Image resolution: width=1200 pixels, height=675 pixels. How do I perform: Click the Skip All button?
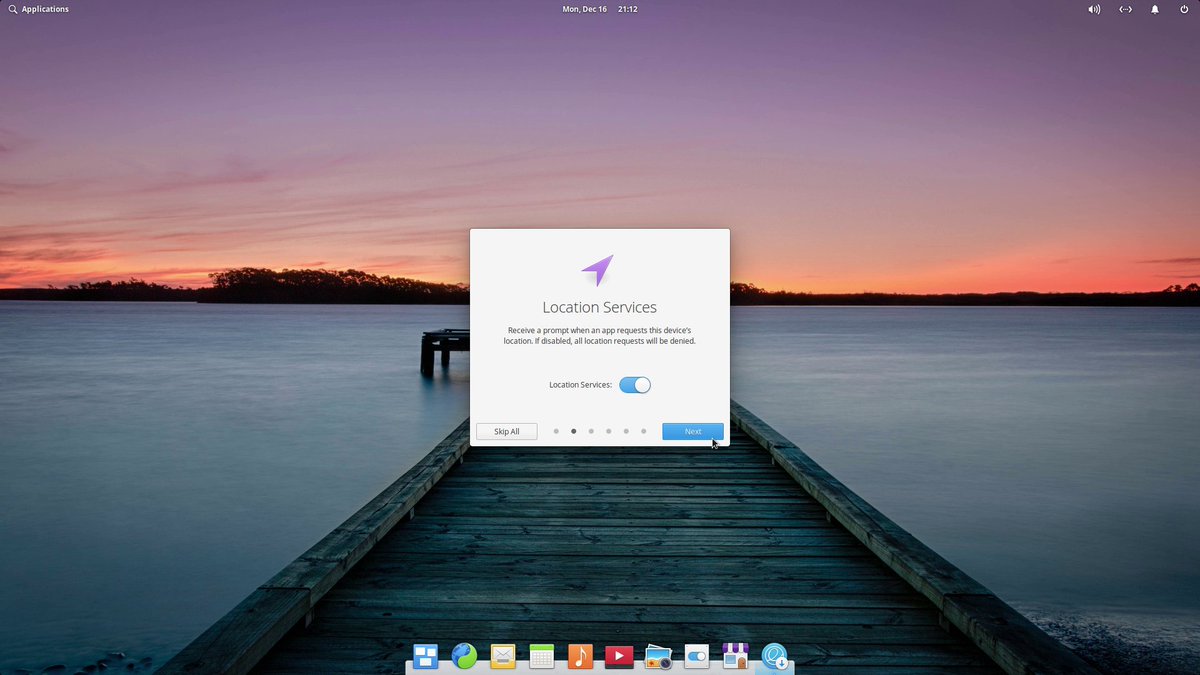click(507, 432)
